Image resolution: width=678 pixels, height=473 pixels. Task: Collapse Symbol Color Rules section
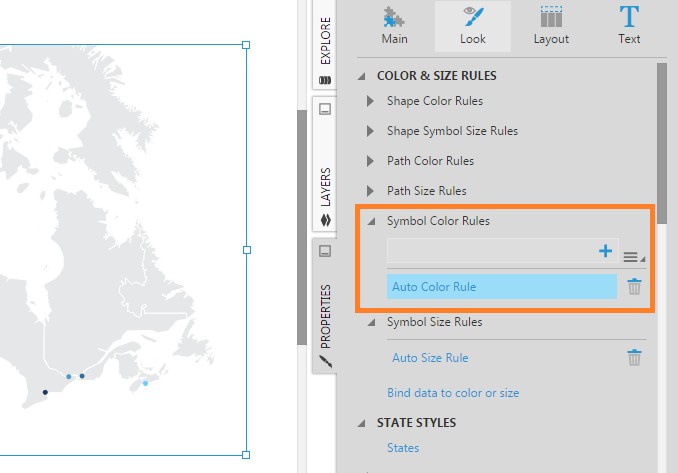[x=371, y=221]
